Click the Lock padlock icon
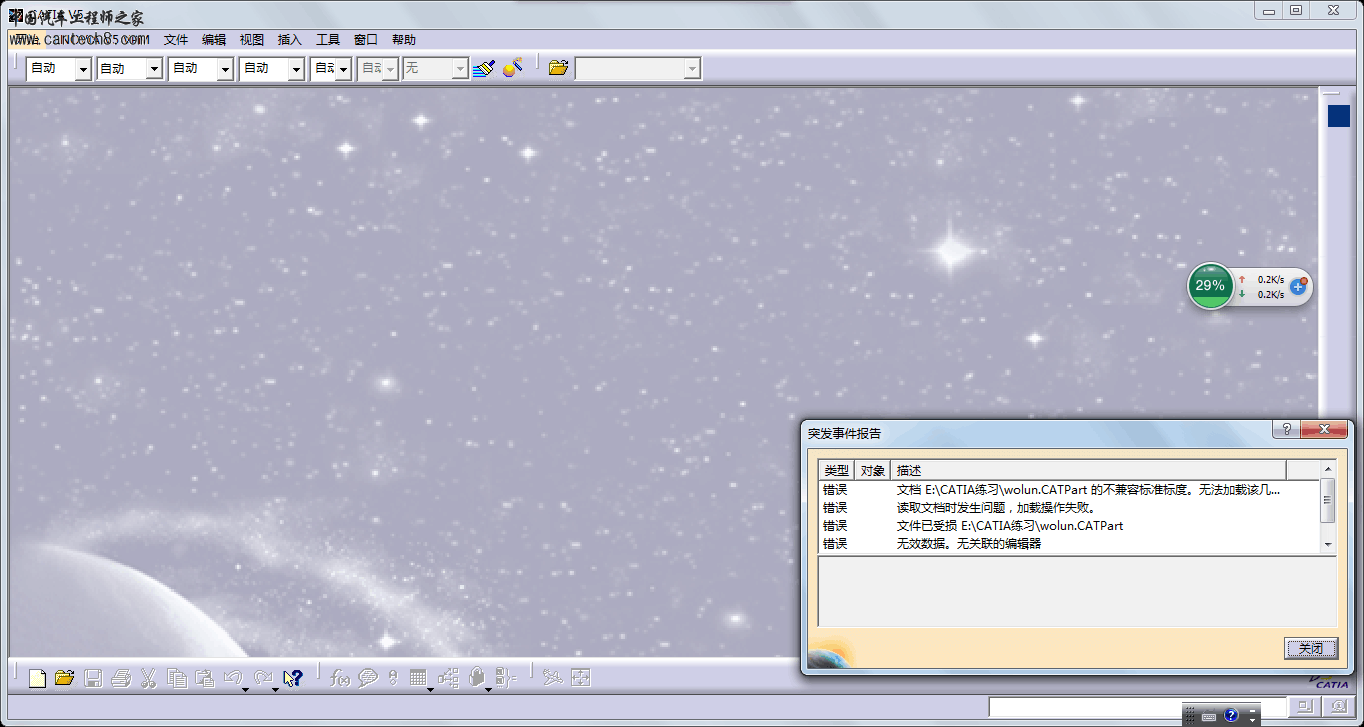 tap(477, 677)
